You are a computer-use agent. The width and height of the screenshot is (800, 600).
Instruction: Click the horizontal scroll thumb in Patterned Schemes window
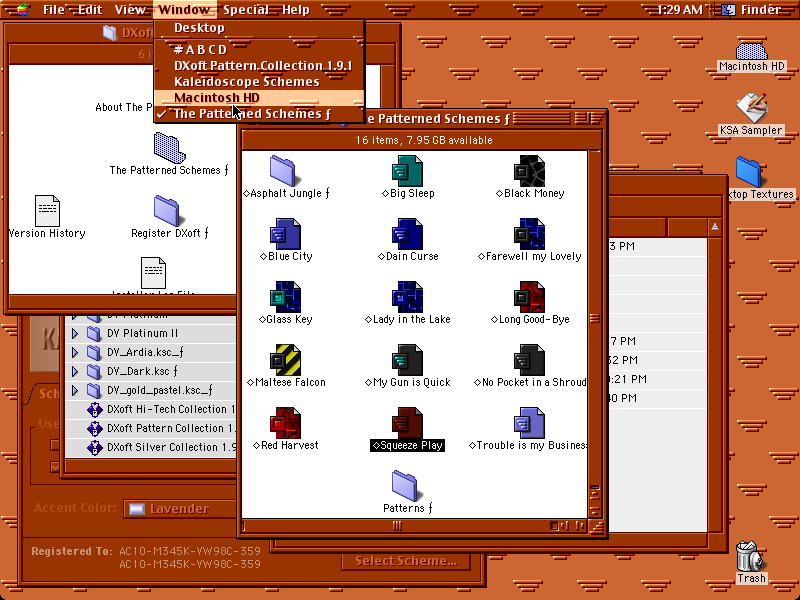point(397,526)
